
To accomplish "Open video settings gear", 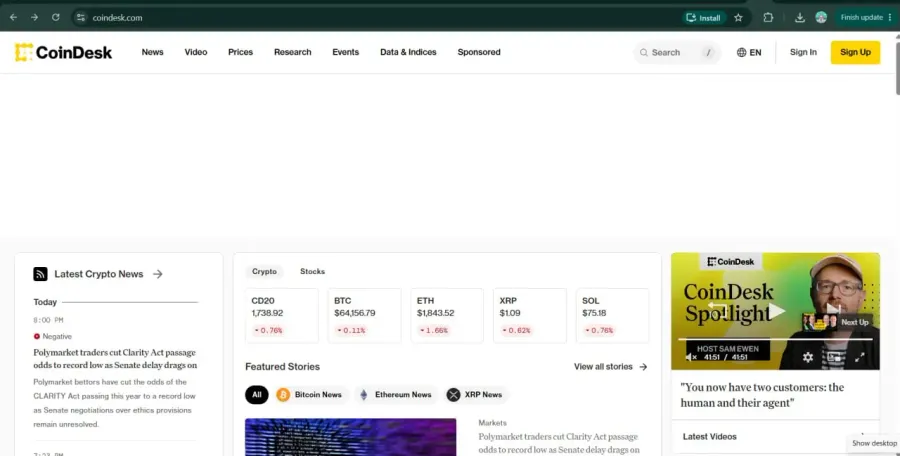I will tap(808, 357).
